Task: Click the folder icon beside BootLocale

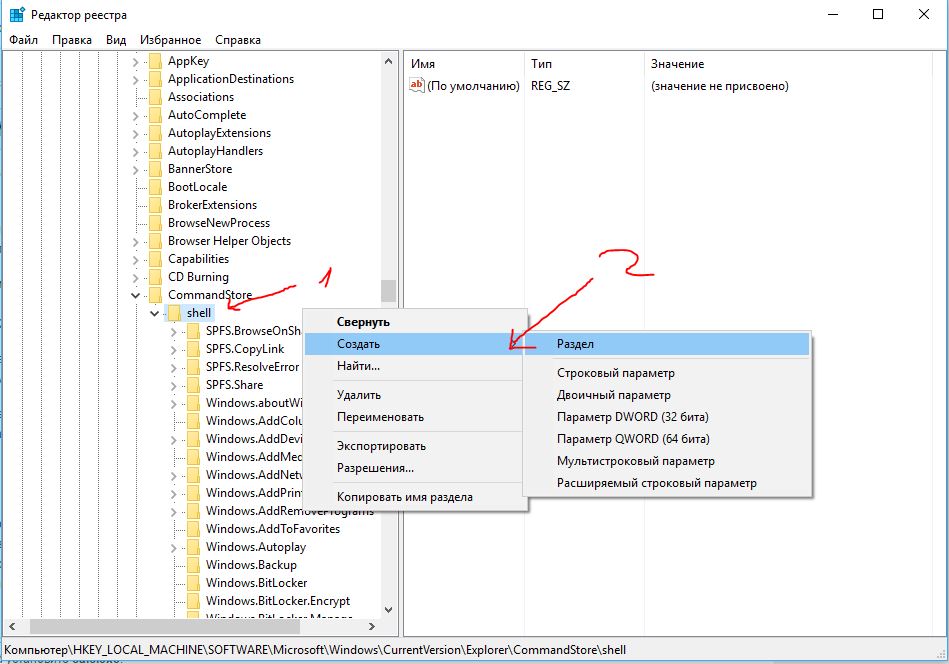Action: [154, 187]
